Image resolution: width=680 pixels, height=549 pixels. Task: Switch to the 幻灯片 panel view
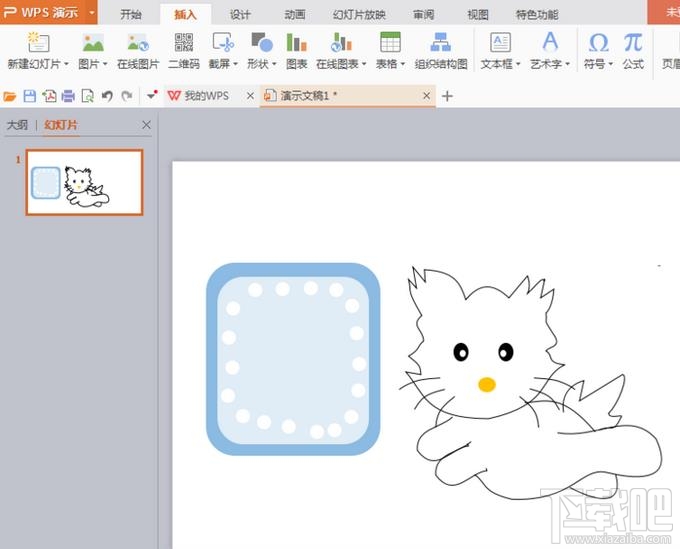[61, 125]
